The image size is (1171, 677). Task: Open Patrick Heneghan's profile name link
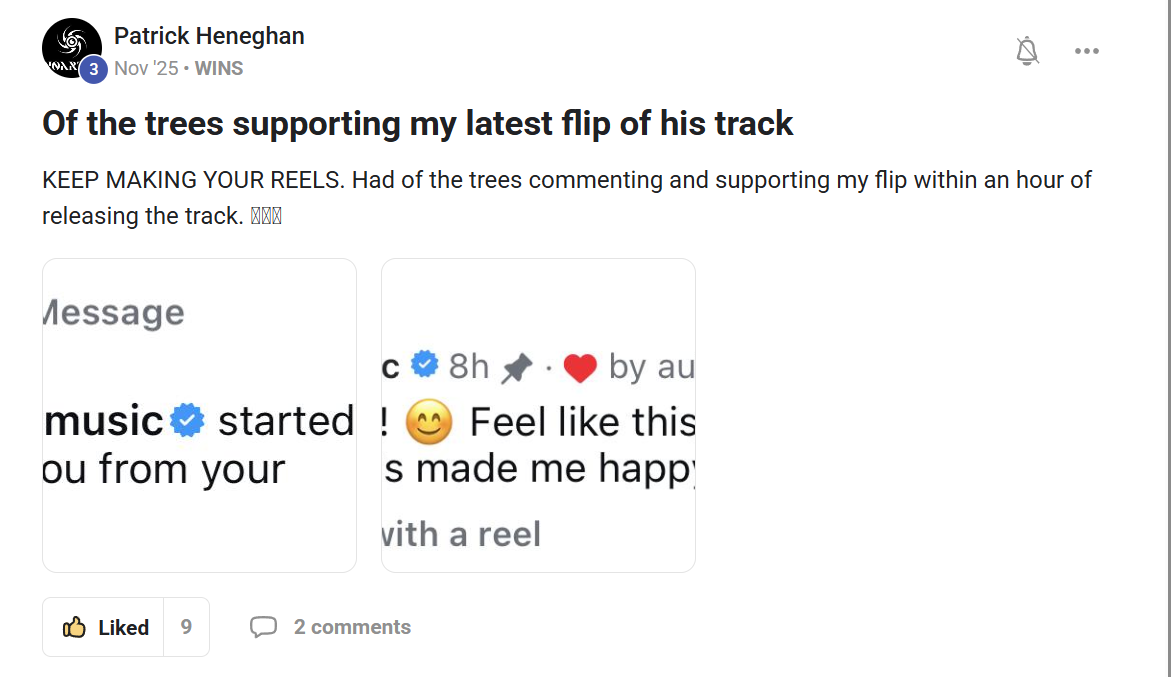coord(209,36)
